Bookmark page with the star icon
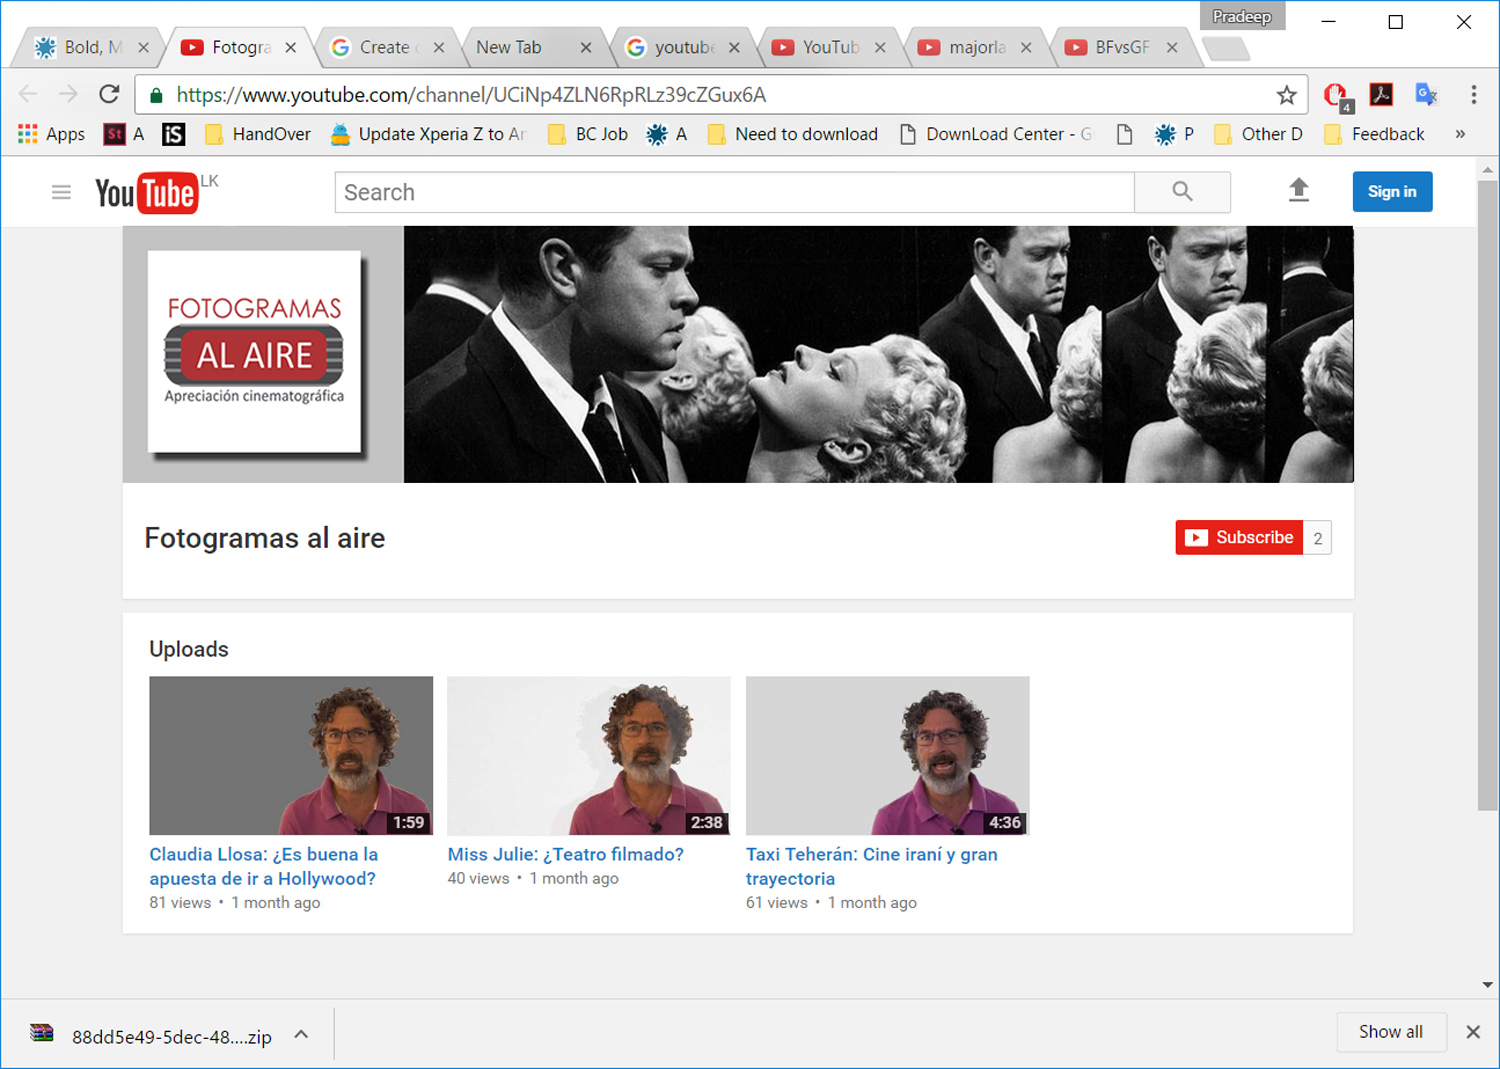 pos(1286,95)
